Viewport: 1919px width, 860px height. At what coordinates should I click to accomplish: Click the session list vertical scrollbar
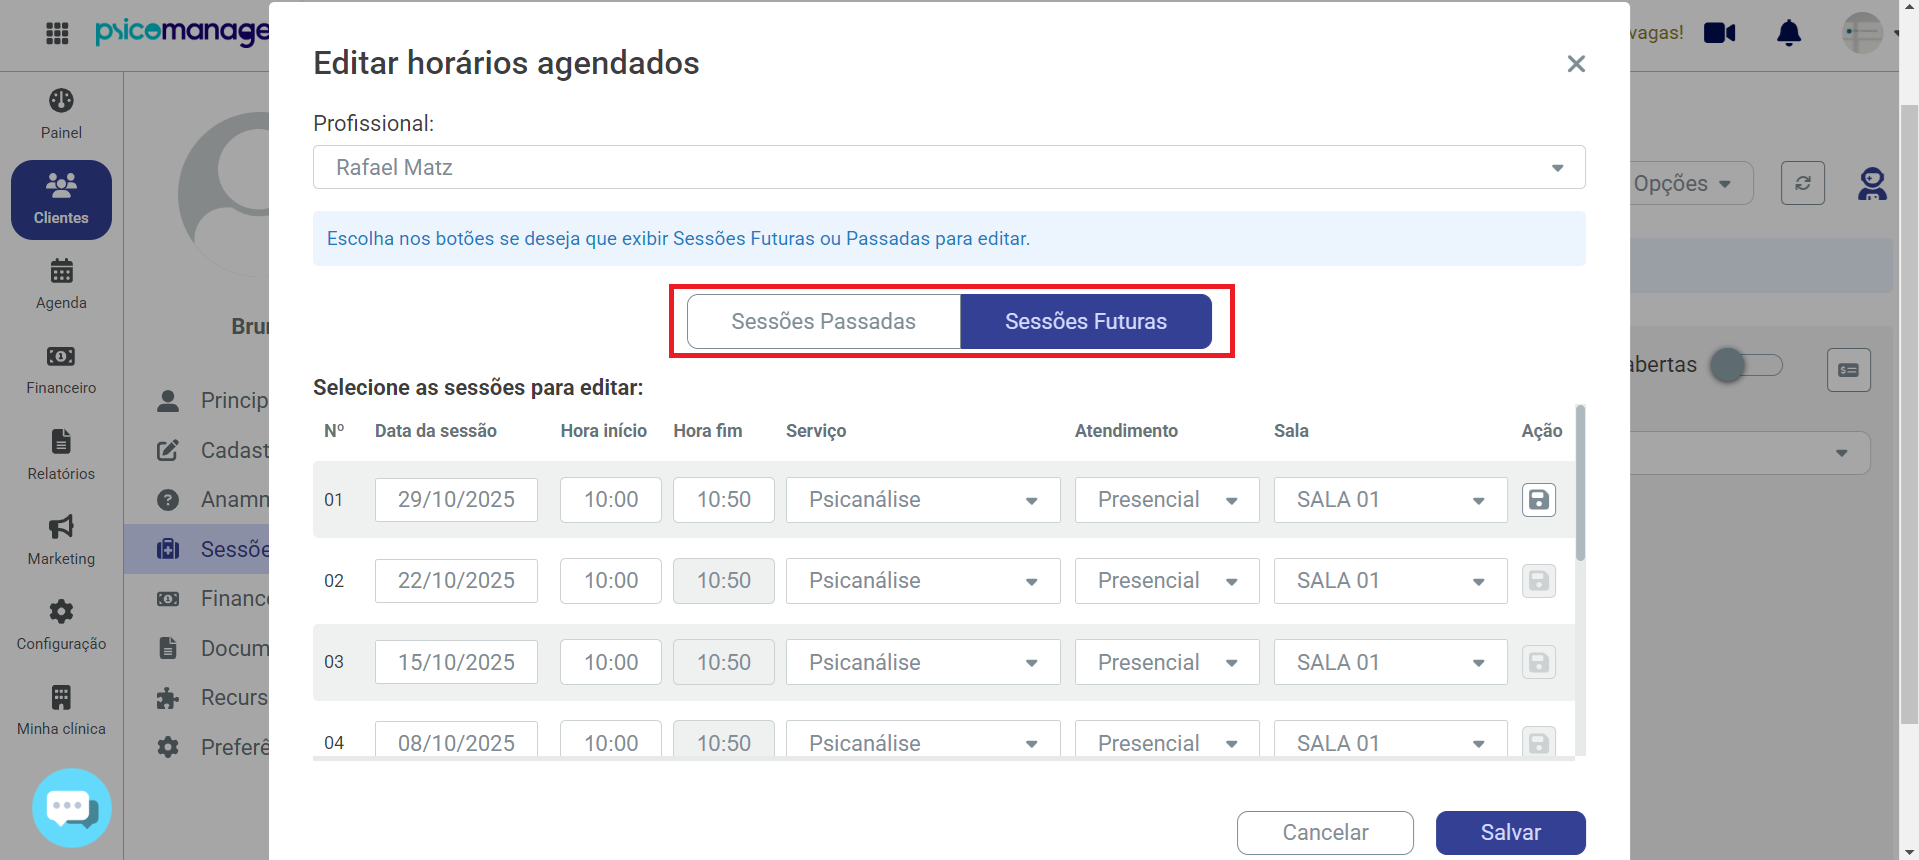click(x=1580, y=482)
